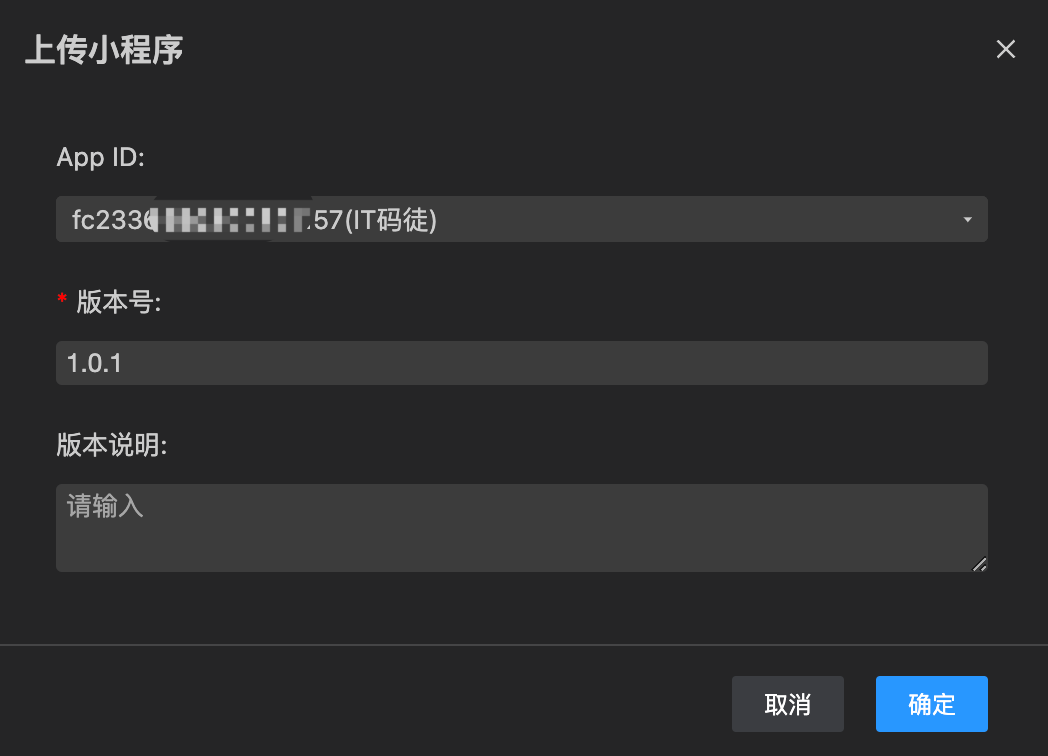
Task: Confirm uploading the mini program
Action: [x=931, y=704]
